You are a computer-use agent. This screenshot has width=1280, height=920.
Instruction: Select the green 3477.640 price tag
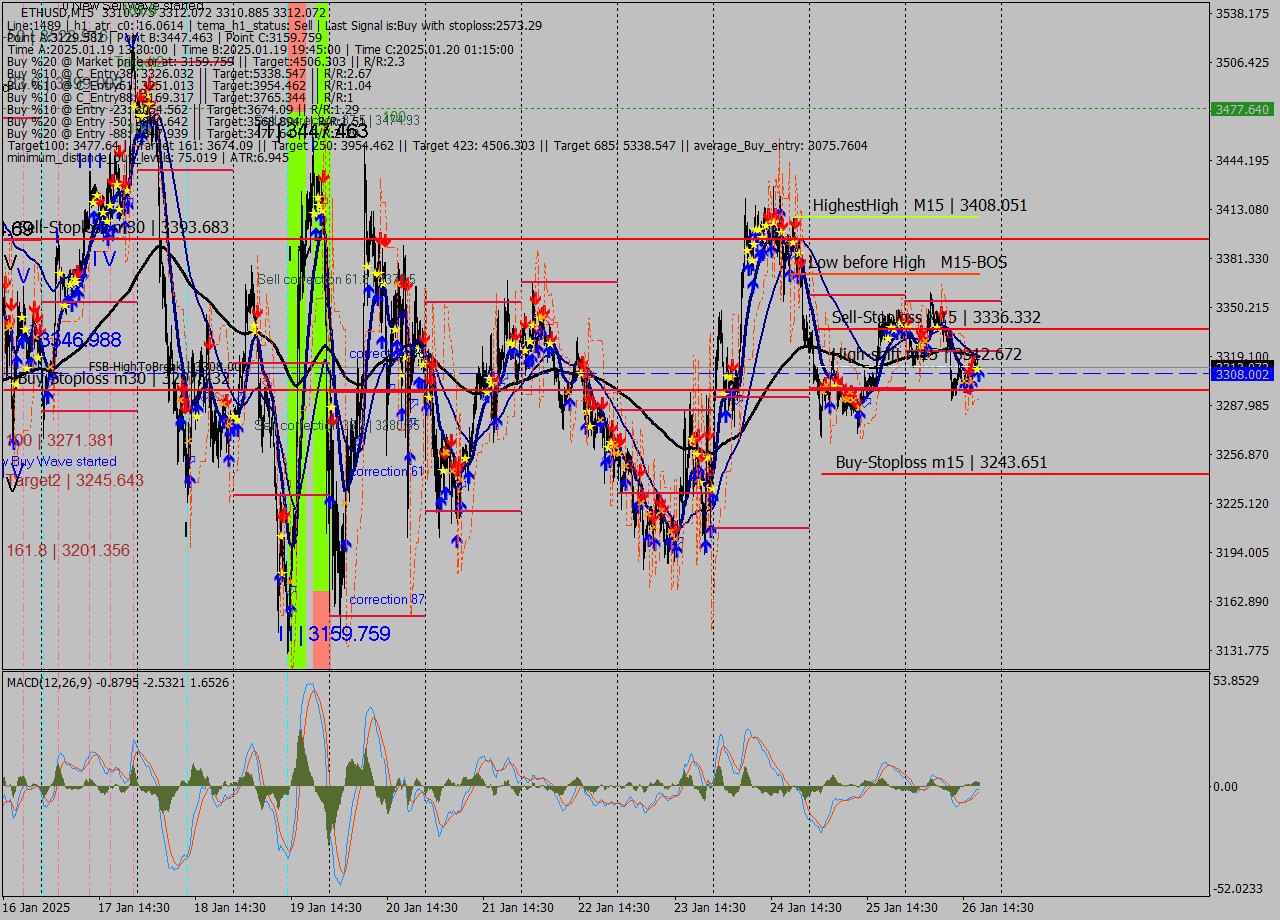point(1240,109)
